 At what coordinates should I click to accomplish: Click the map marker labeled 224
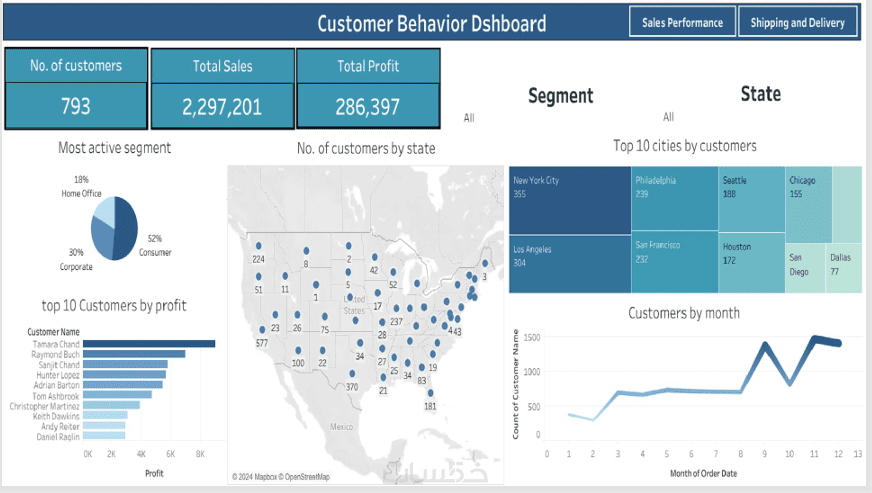pos(259,246)
